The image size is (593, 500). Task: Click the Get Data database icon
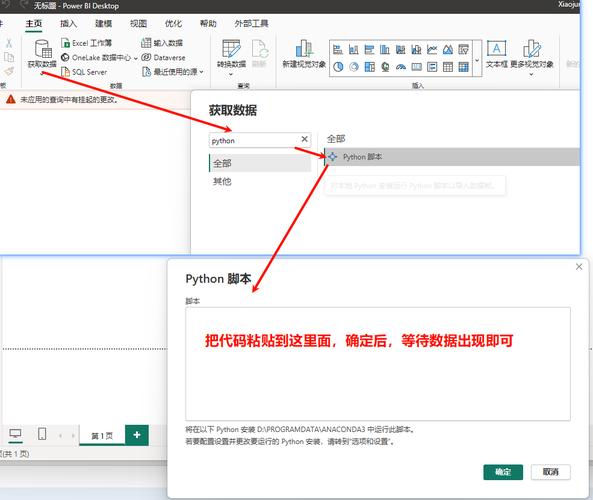(x=43, y=49)
